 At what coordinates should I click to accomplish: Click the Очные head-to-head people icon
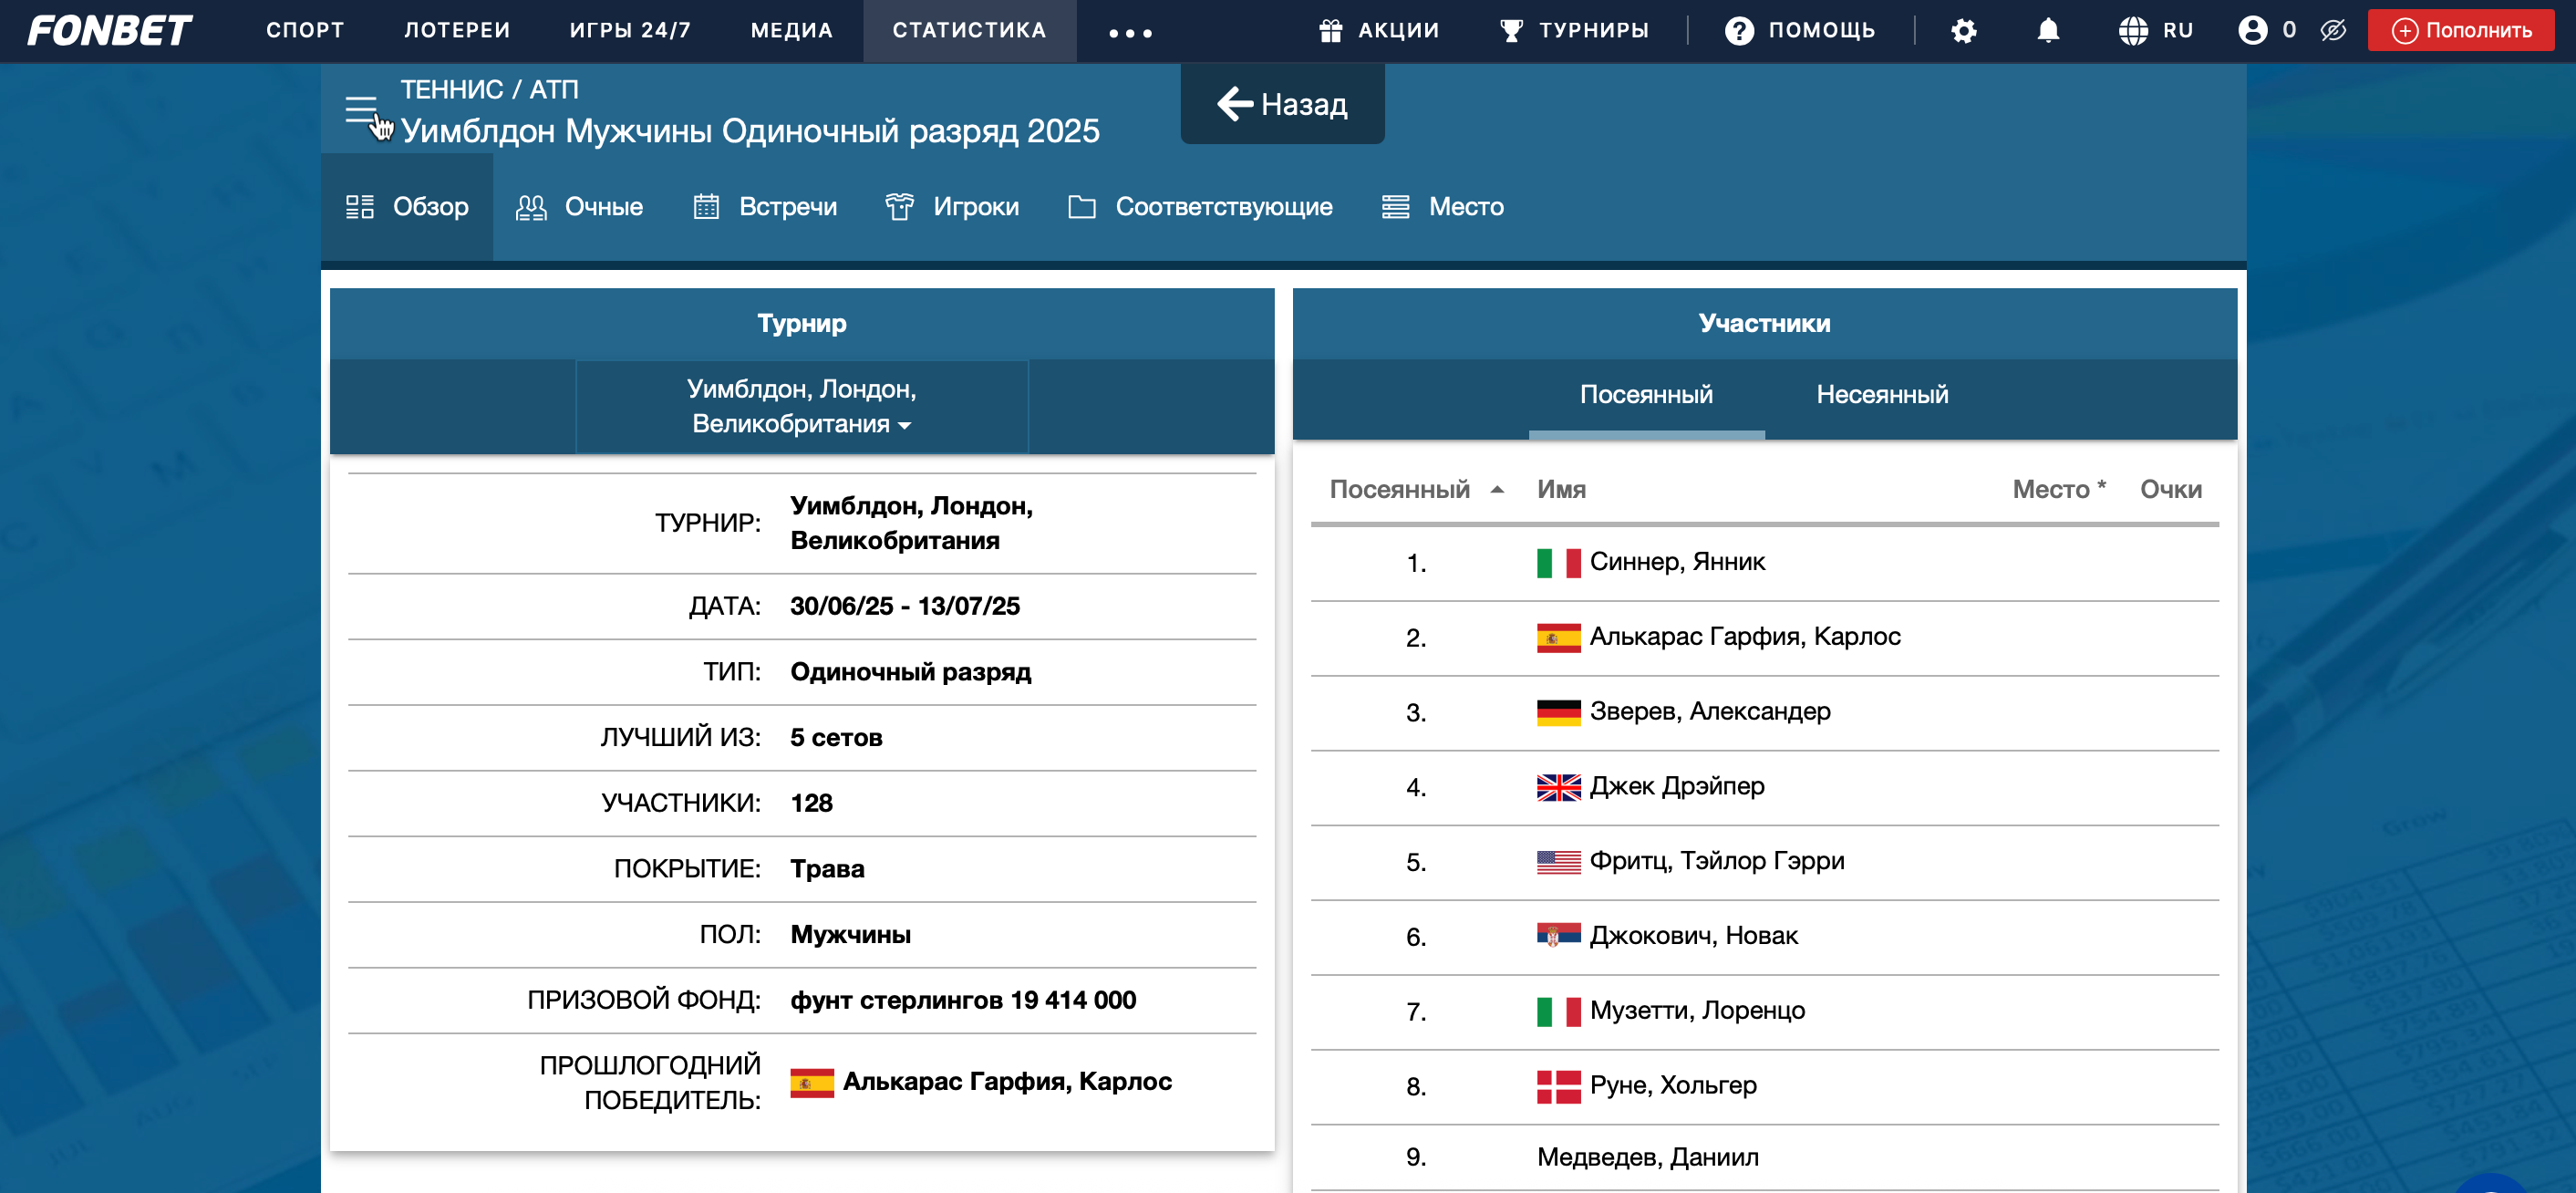(531, 207)
